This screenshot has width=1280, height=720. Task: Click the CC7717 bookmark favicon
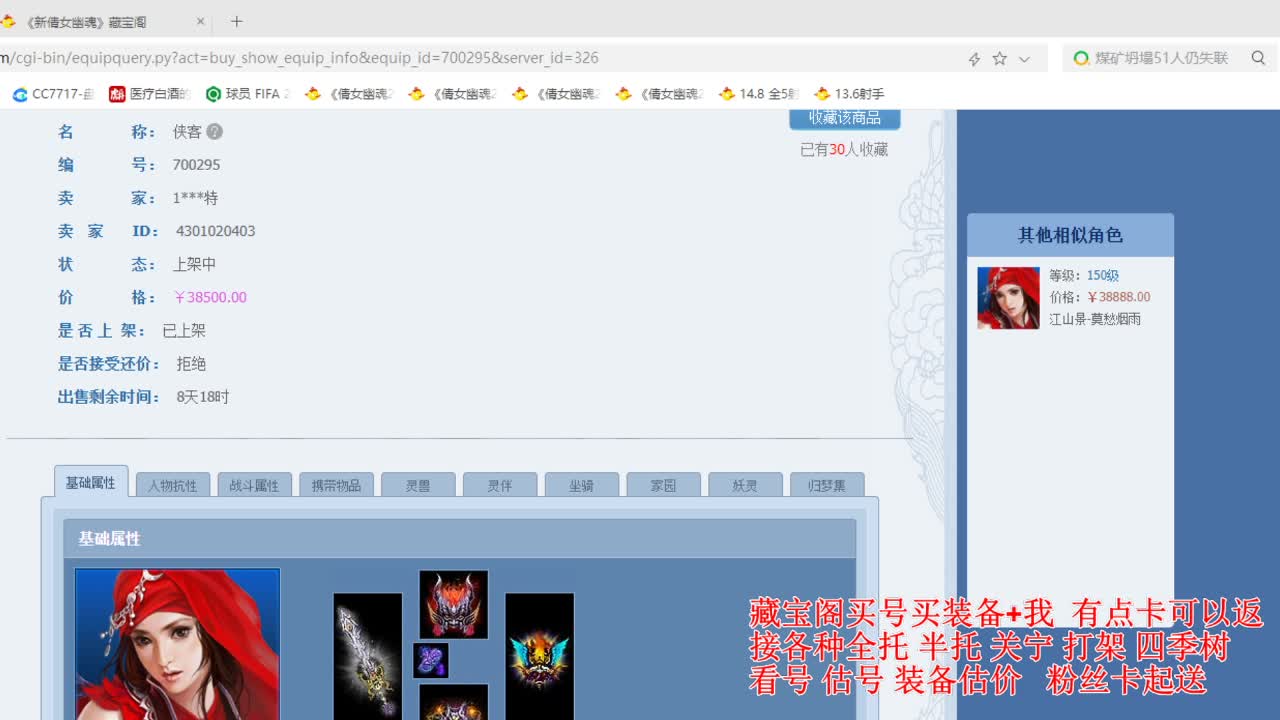tap(19, 94)
